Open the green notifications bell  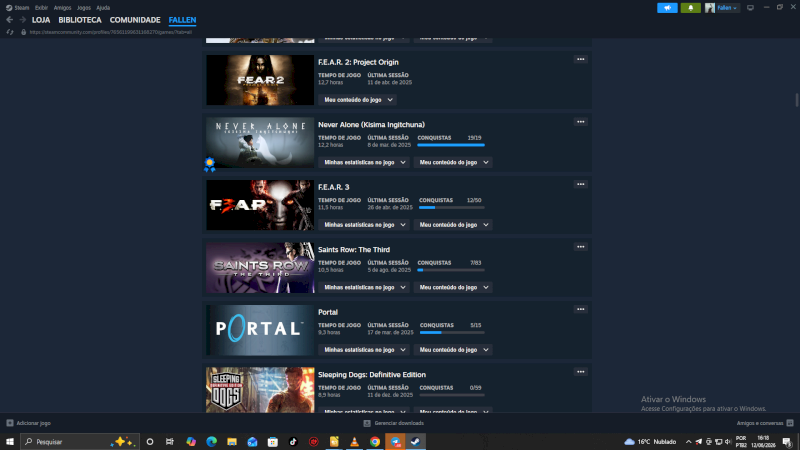coord(690,8)
